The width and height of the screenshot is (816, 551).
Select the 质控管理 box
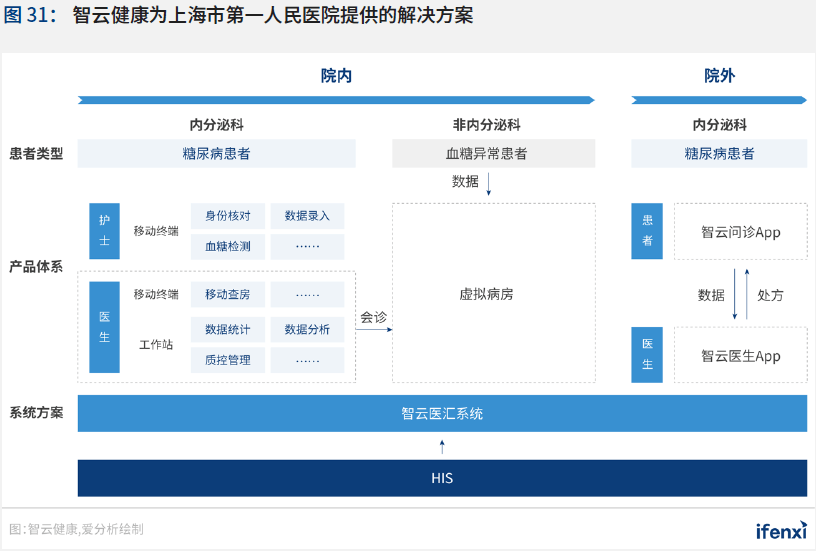tap(228, 360)
